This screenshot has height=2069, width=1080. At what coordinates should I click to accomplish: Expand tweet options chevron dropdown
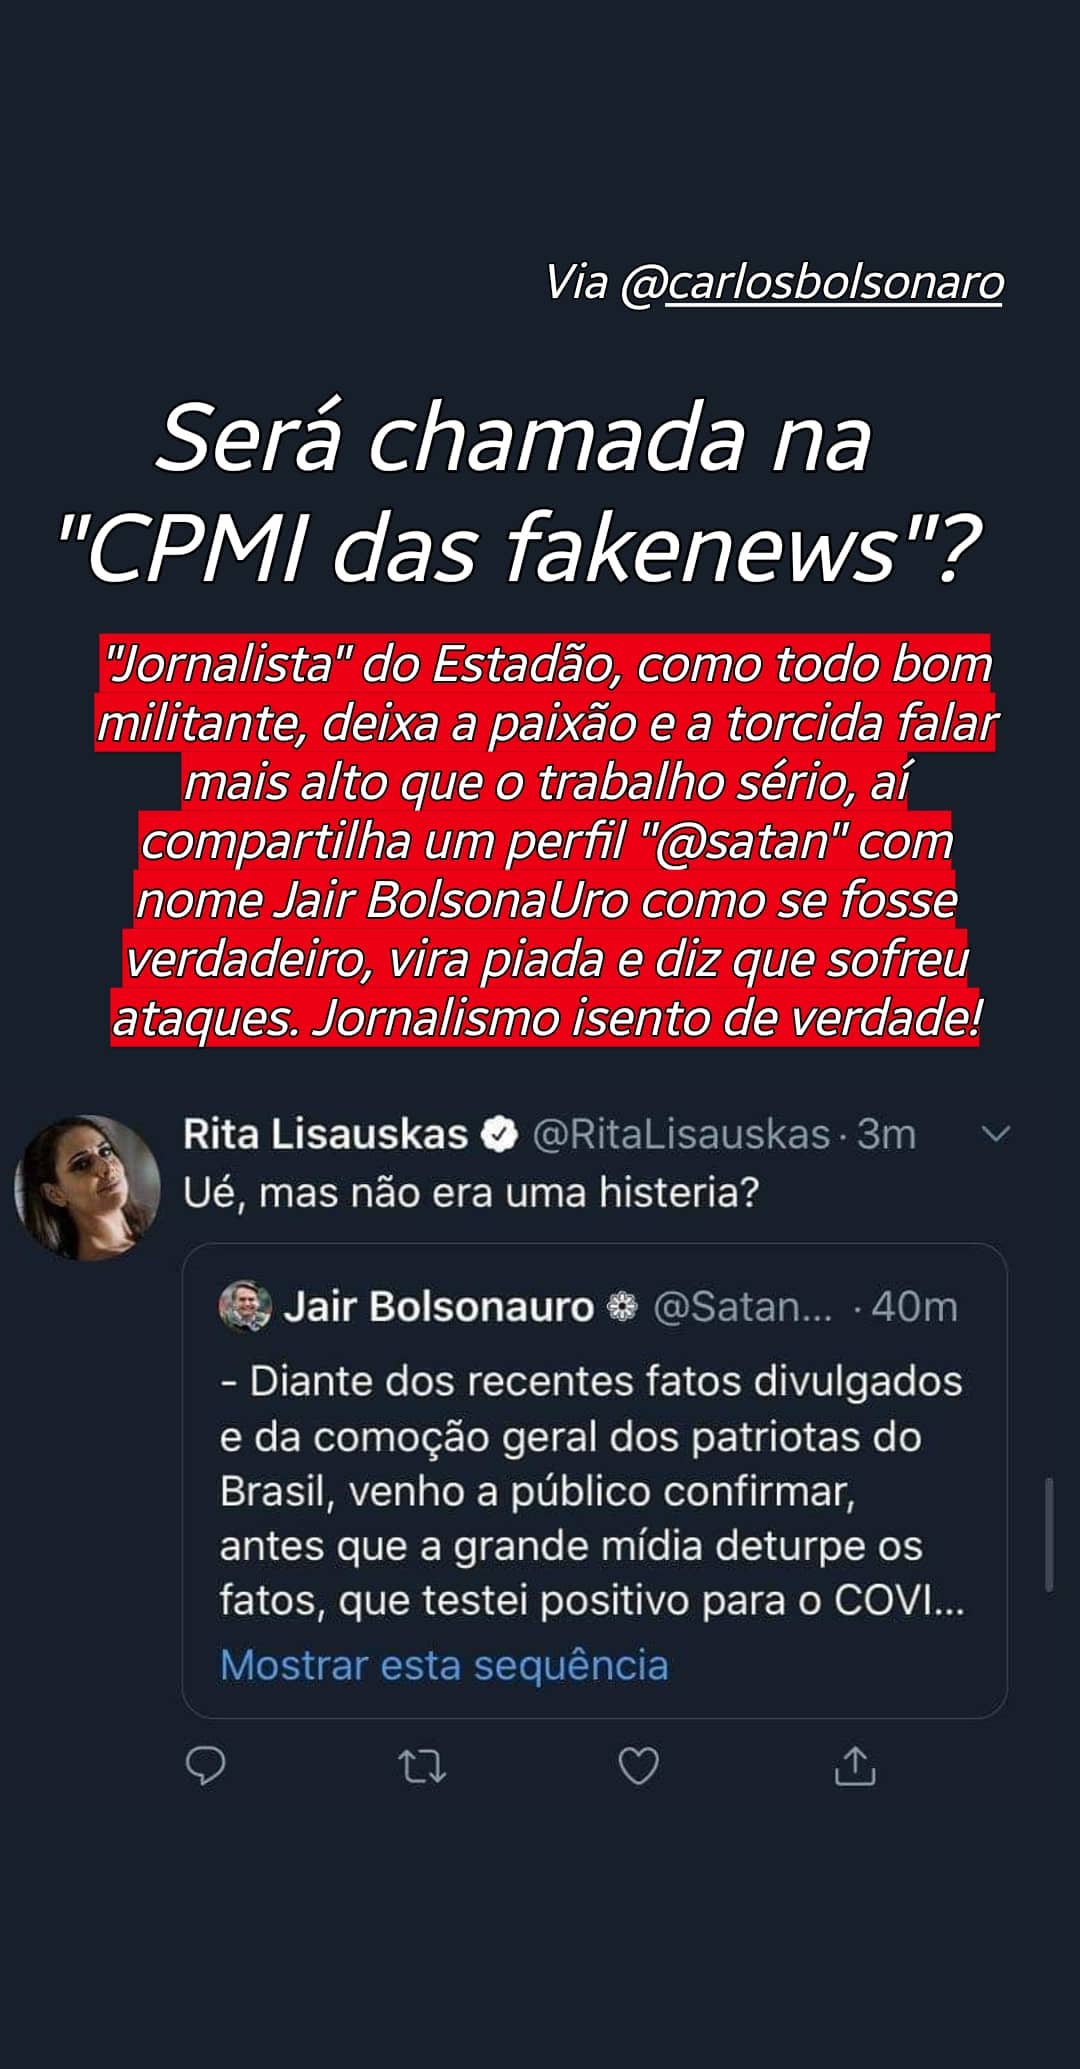pyautogui.click(x=996, y=1134)
